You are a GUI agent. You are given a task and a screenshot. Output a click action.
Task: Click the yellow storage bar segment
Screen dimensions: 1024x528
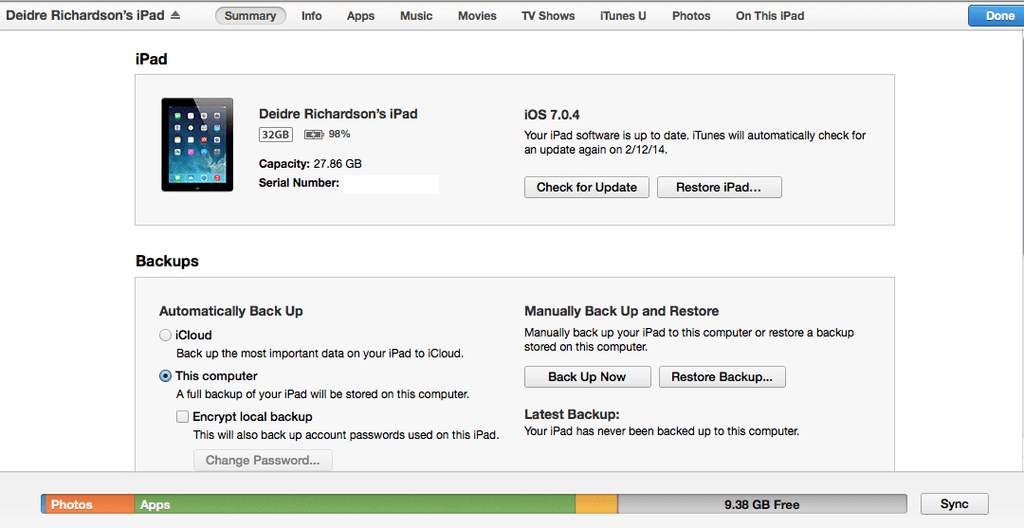596,504
